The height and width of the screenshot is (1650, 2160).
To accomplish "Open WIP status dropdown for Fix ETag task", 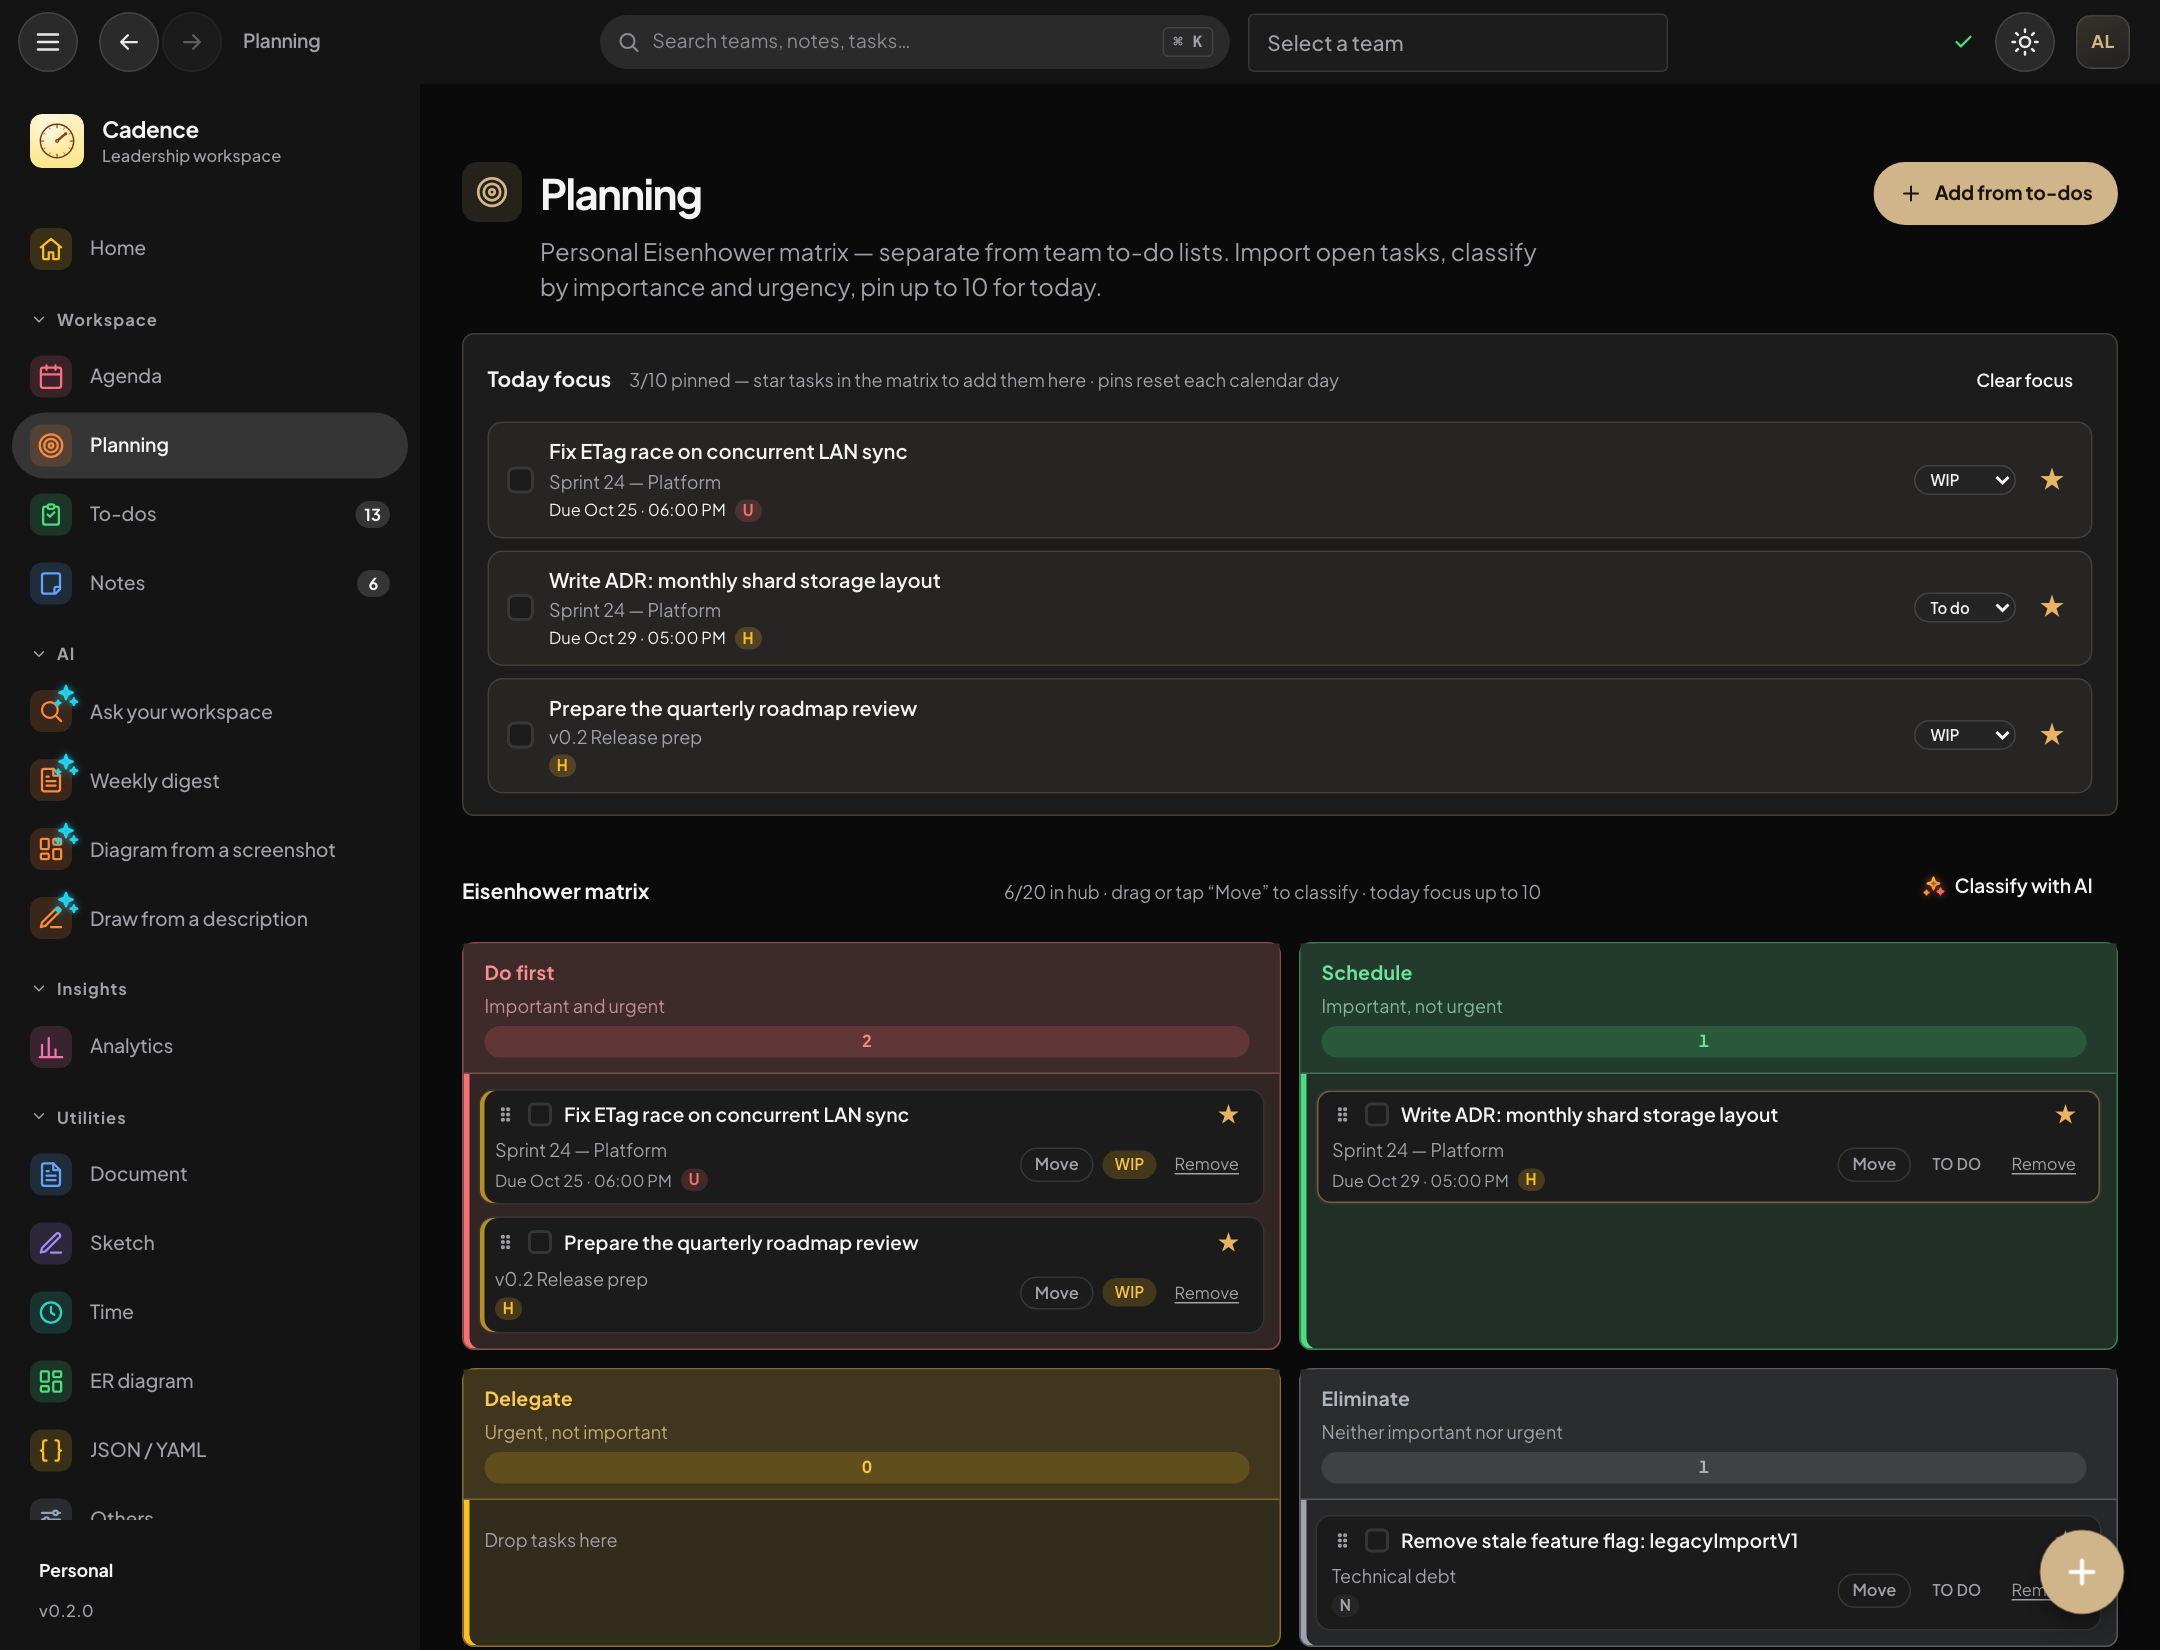I will point(1965,480).
